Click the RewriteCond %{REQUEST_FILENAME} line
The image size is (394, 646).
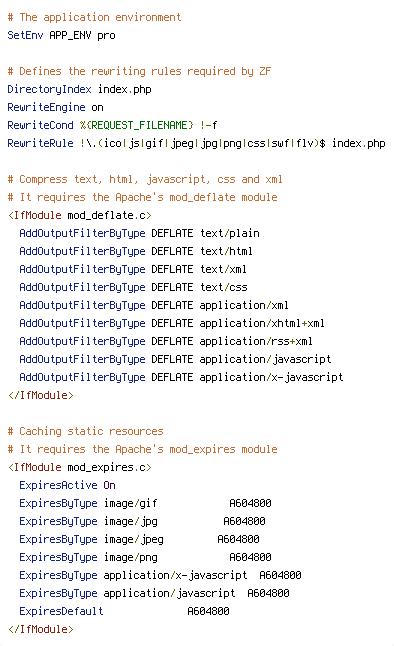coord(113,125)
